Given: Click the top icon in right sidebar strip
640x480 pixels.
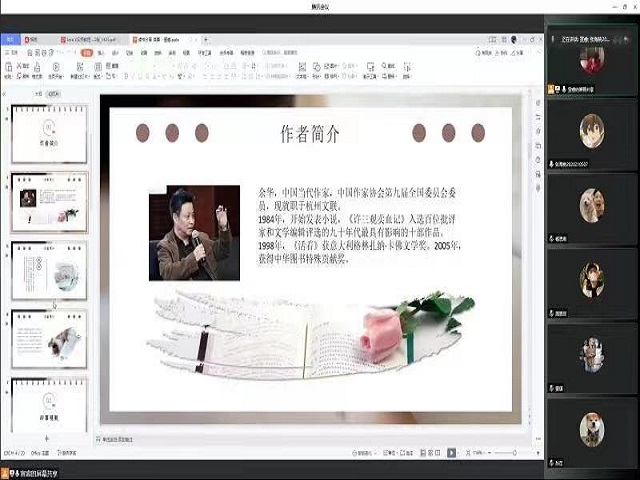Looking at the screenshot, I should click(x=538, y=102).
